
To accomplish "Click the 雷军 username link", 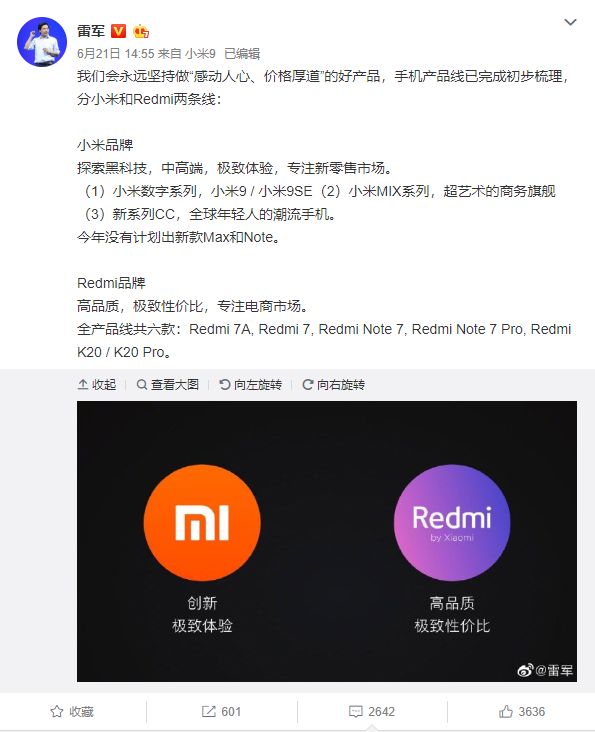I will [91, 31].
